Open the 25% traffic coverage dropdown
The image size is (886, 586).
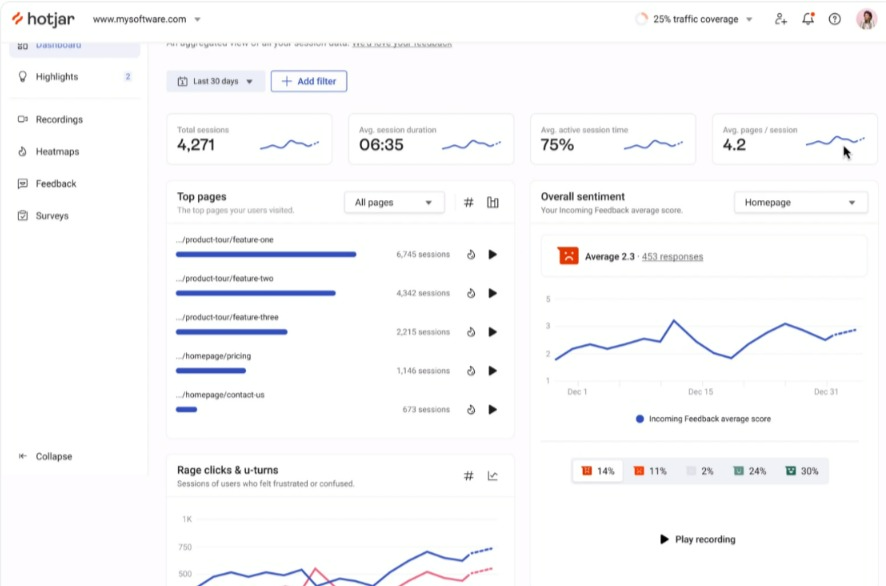click(x=695, y=19)
